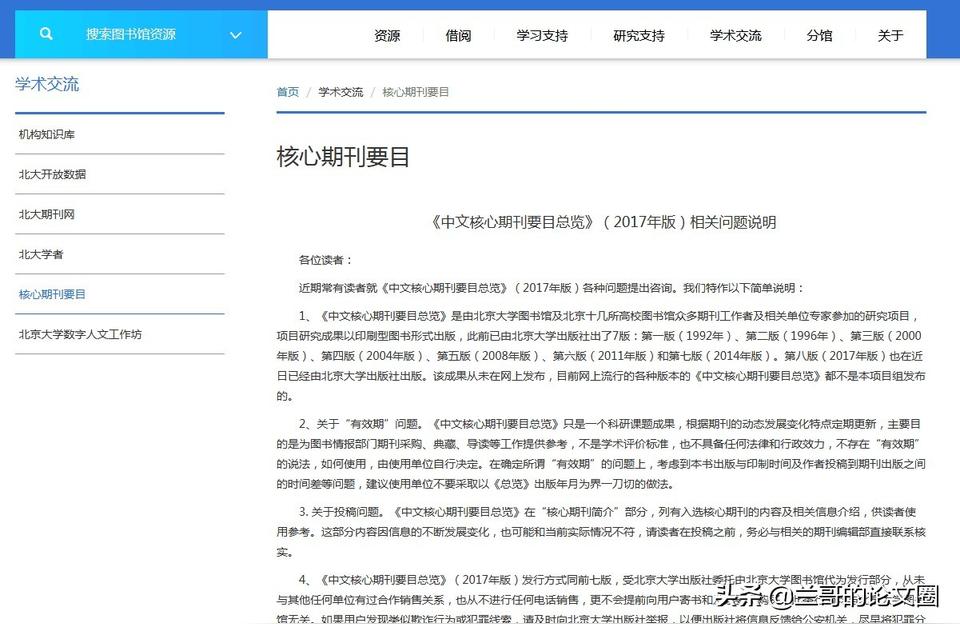Image resolution: width=960 pixels, height=624 pixels.
Task: Click the 核心期刊要目 page title
Action: coord(343,157)
